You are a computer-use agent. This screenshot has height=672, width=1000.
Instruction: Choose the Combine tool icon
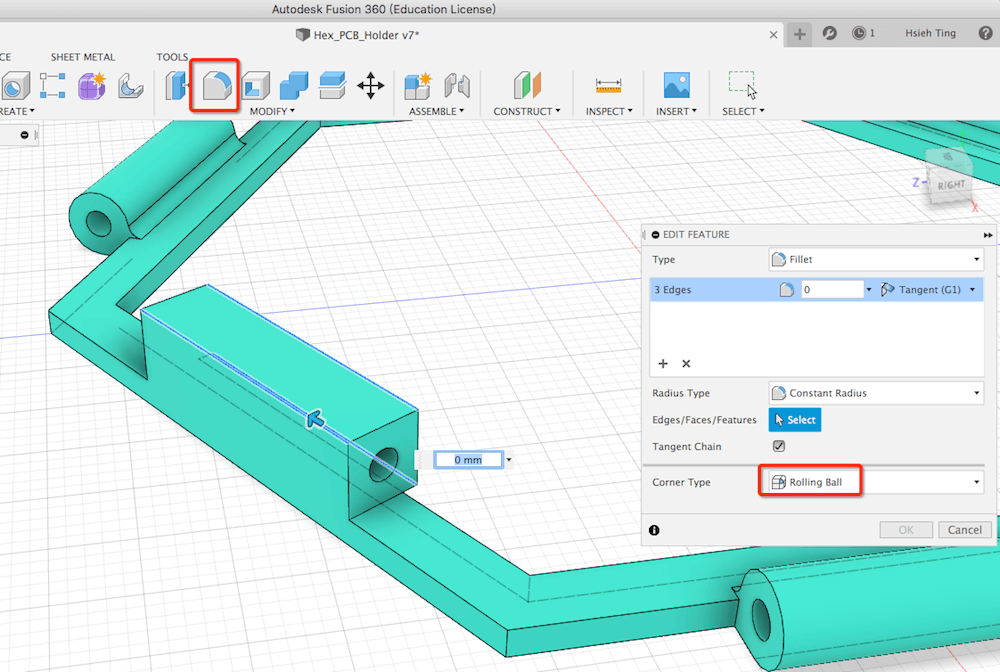(x=294, y=86)
